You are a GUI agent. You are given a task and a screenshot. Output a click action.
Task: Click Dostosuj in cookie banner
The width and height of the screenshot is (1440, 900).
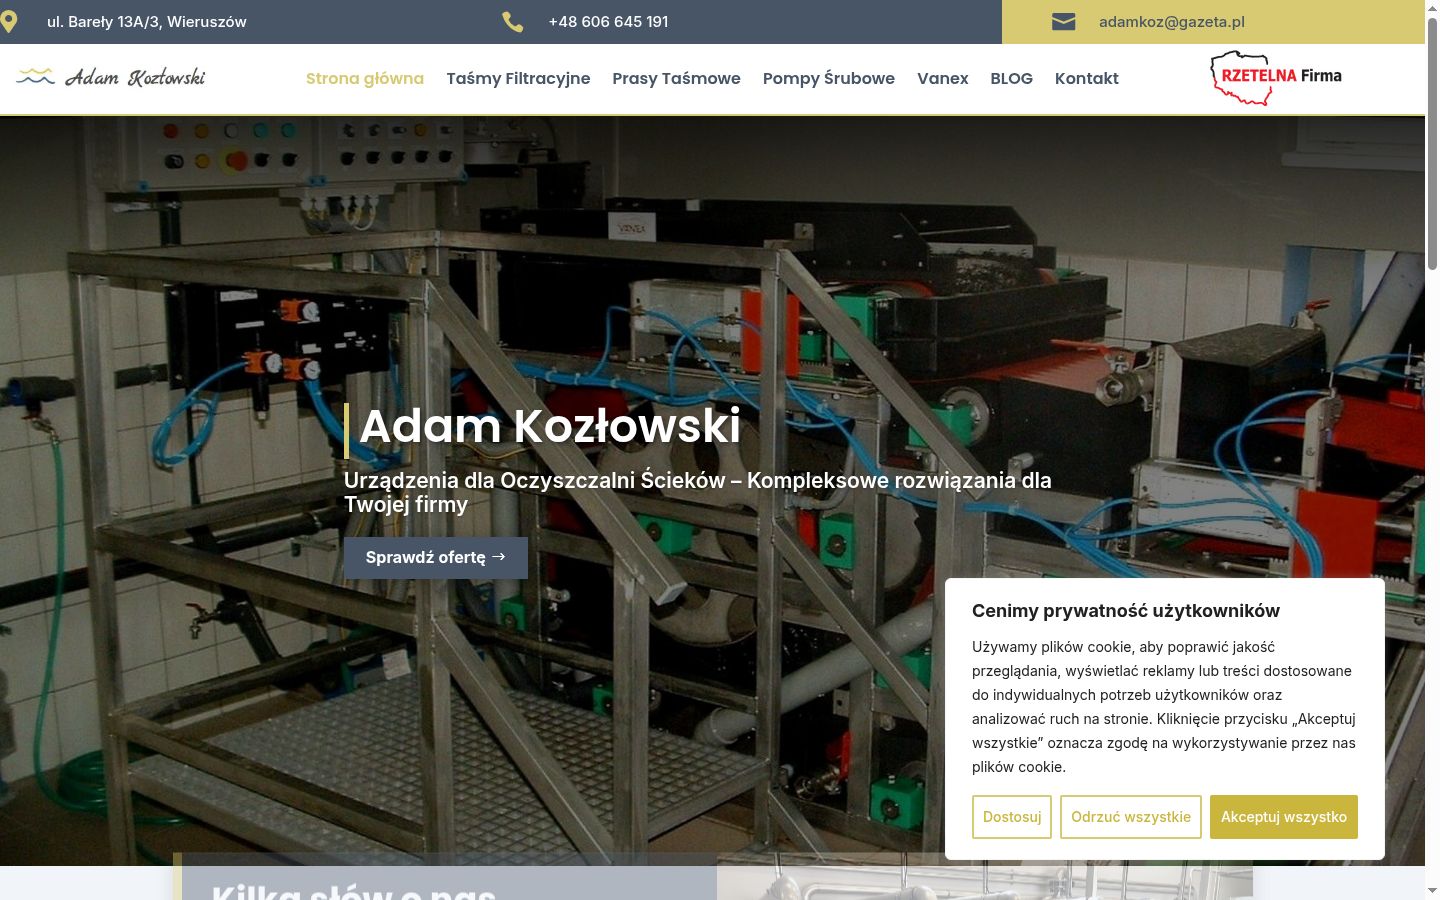click(1012, 817)
